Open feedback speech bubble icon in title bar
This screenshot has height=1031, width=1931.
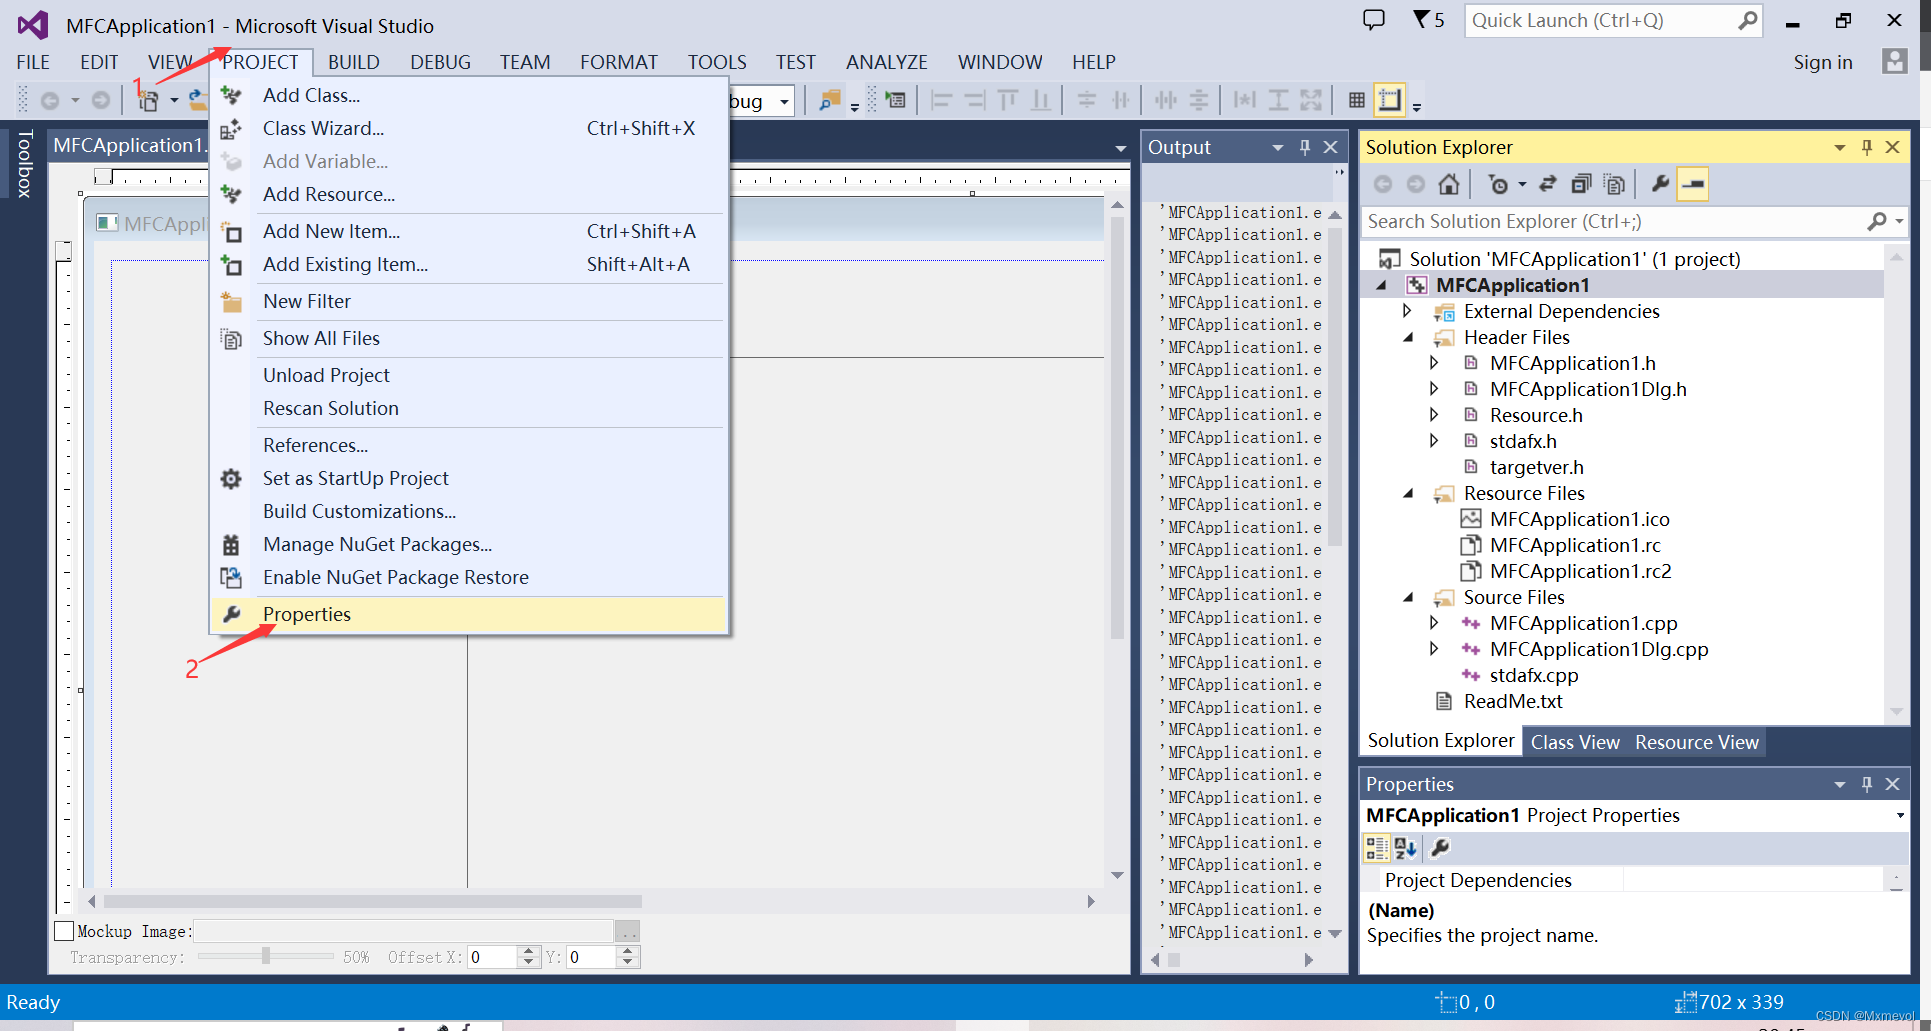tap(1374, 20)
